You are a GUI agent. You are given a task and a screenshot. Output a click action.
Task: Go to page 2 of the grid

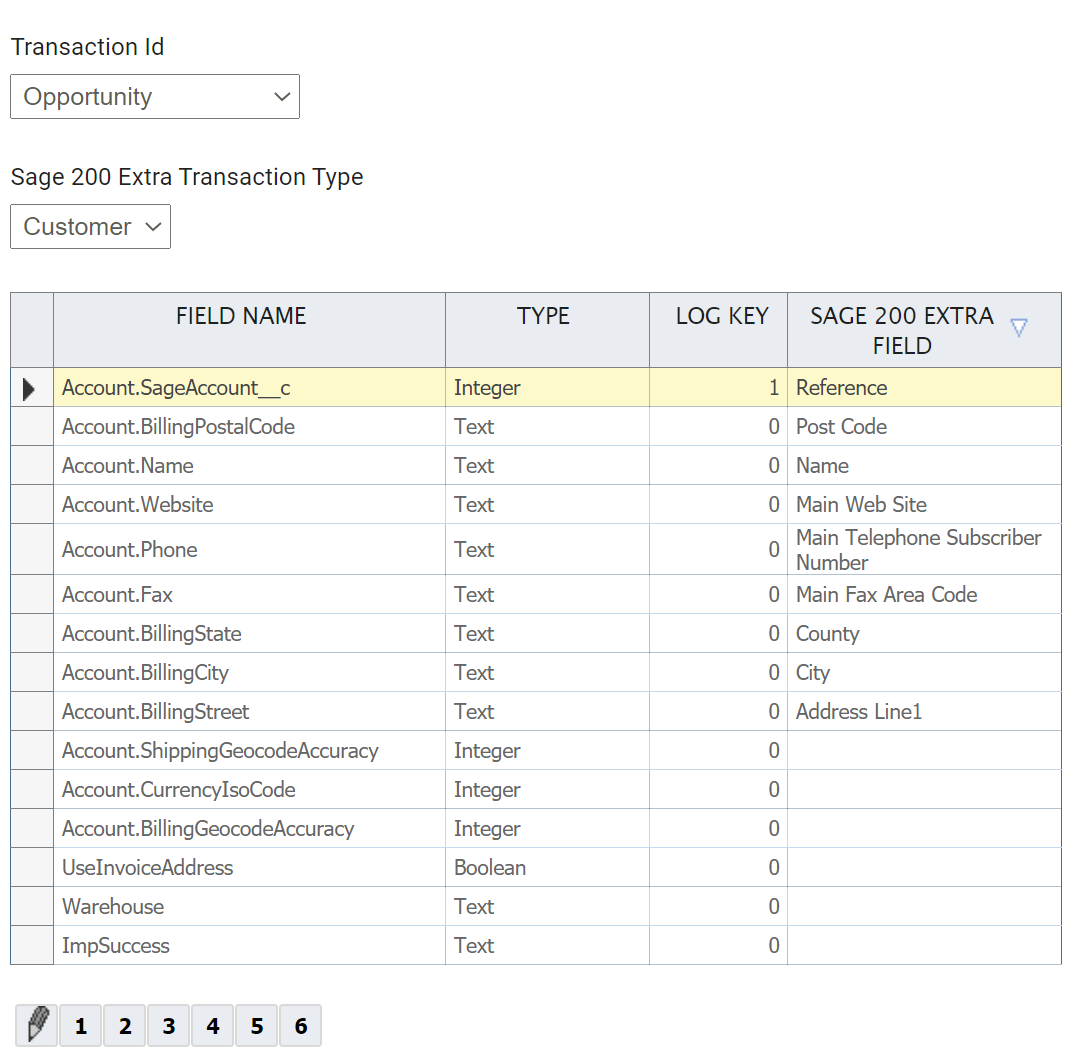pyautogui.click(x=125, y=1026)
